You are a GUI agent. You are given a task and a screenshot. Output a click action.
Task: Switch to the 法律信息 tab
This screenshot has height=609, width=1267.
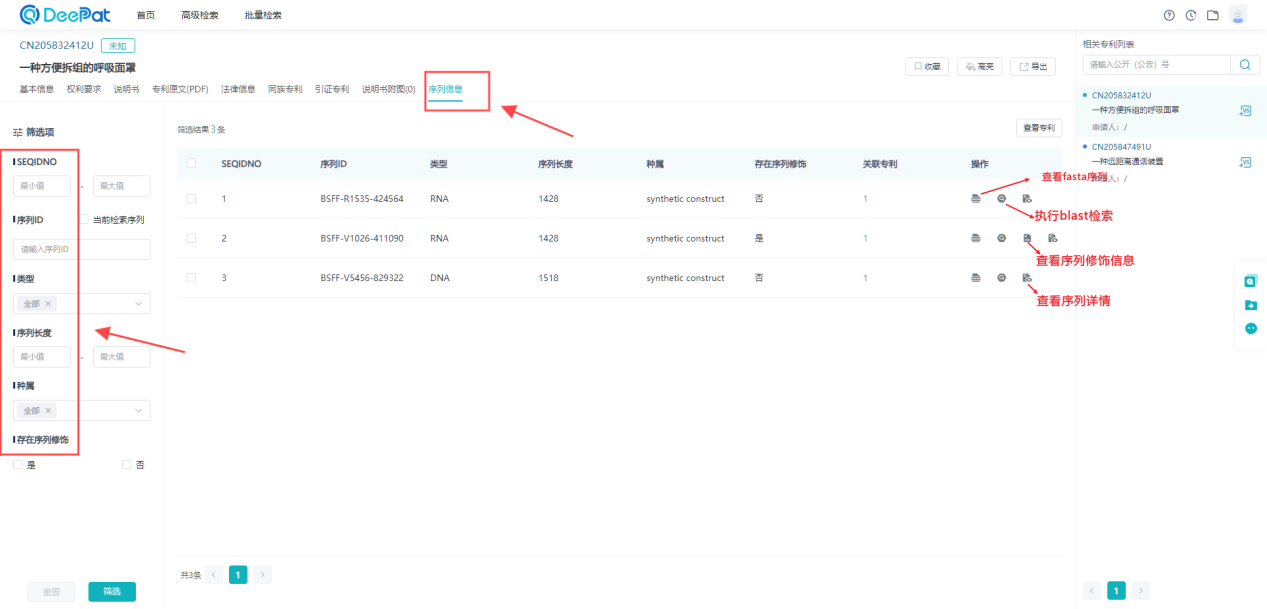238,89
